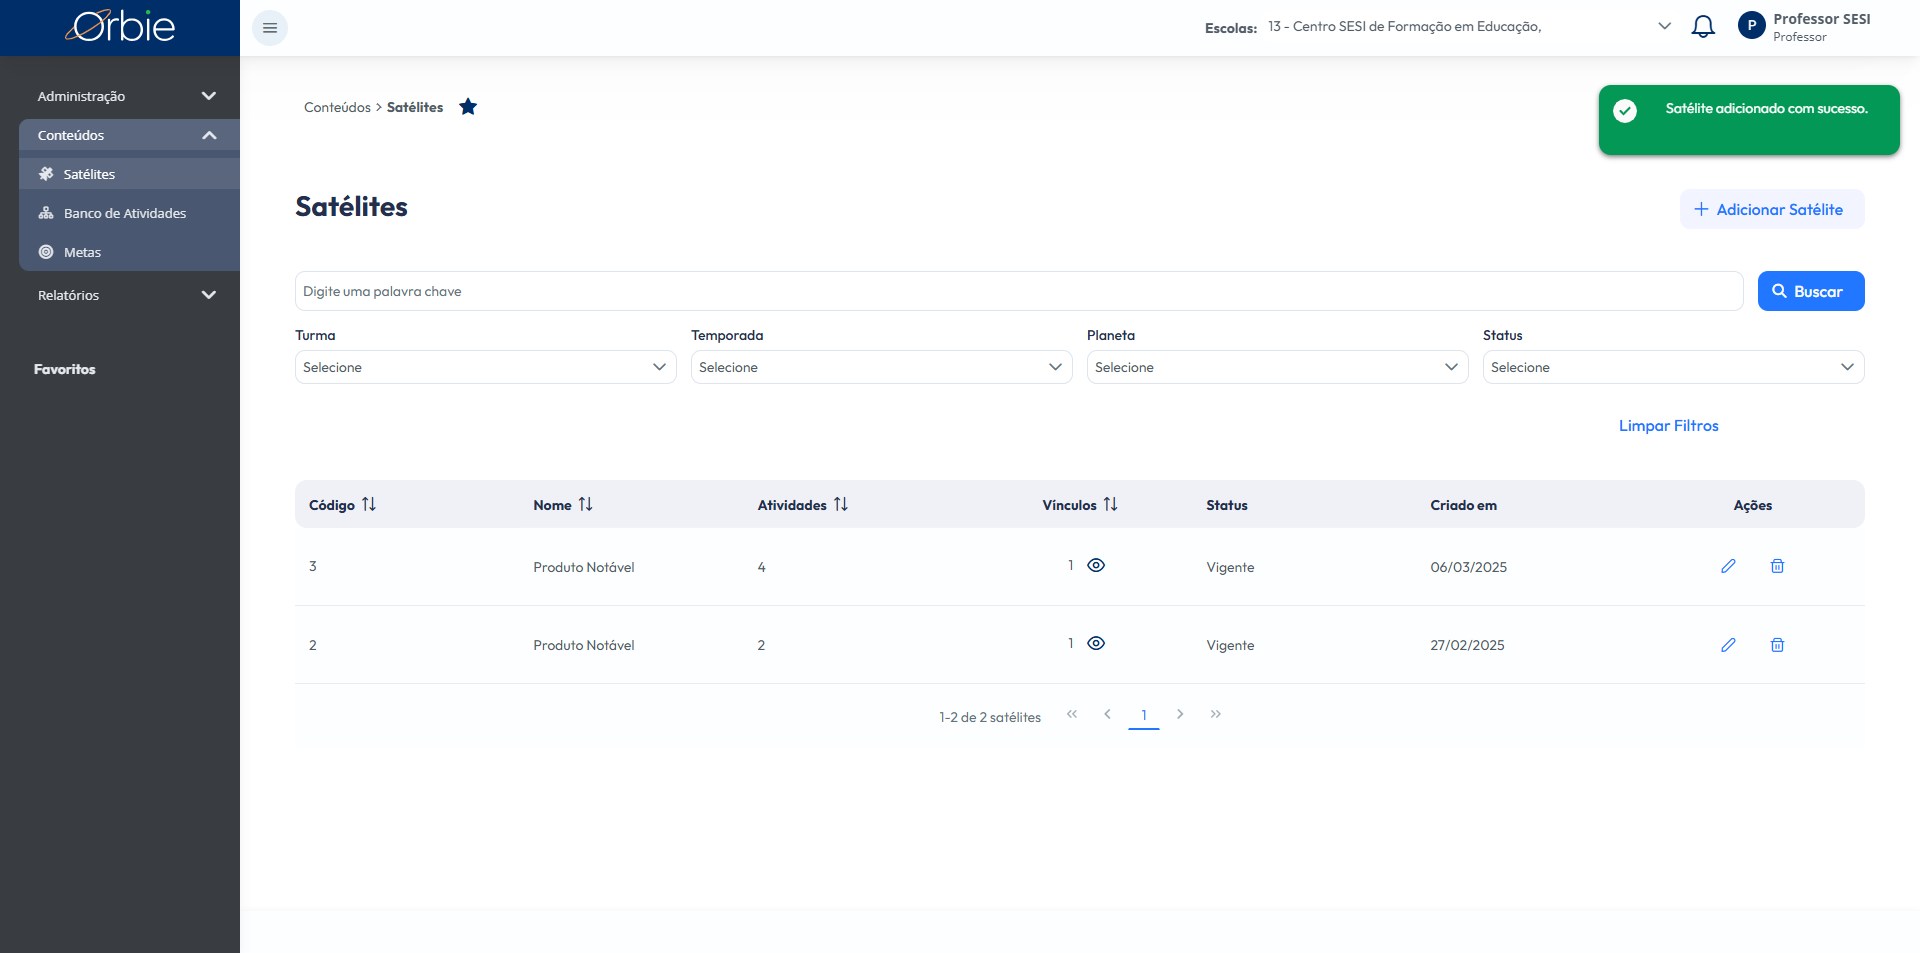Open the Turma filter dropdown
The width and height of the screenshot is (1920, 953).
coord(486,367)
